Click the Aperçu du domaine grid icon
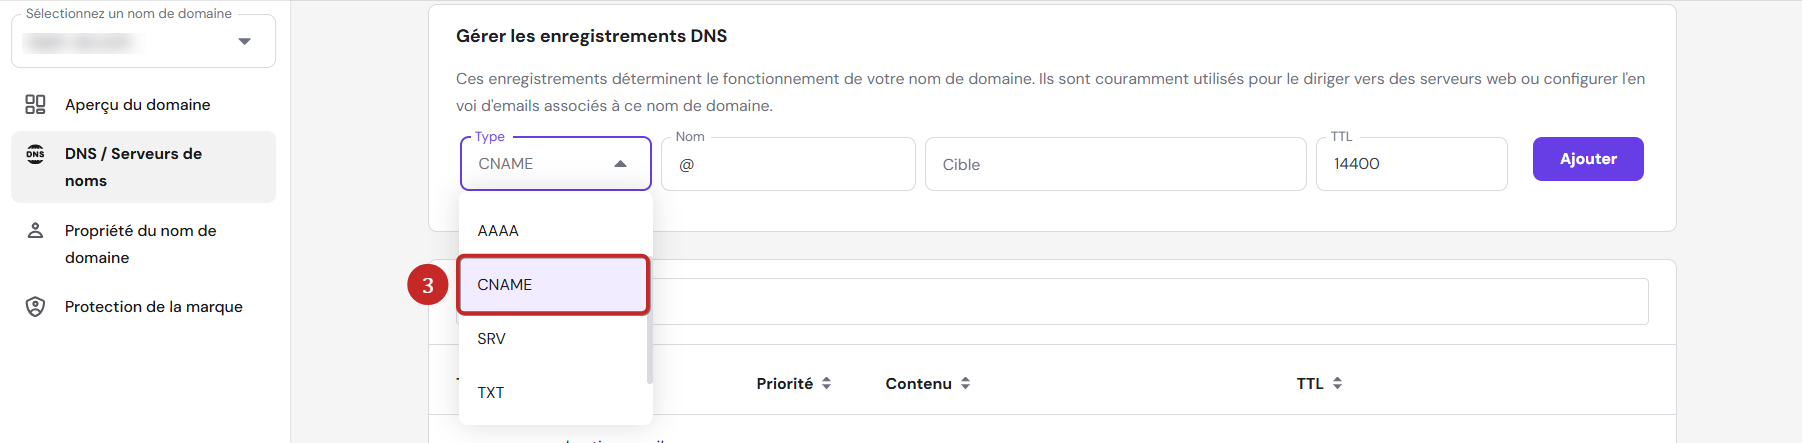The image size is (1802, 443). (x=35, y=104)
